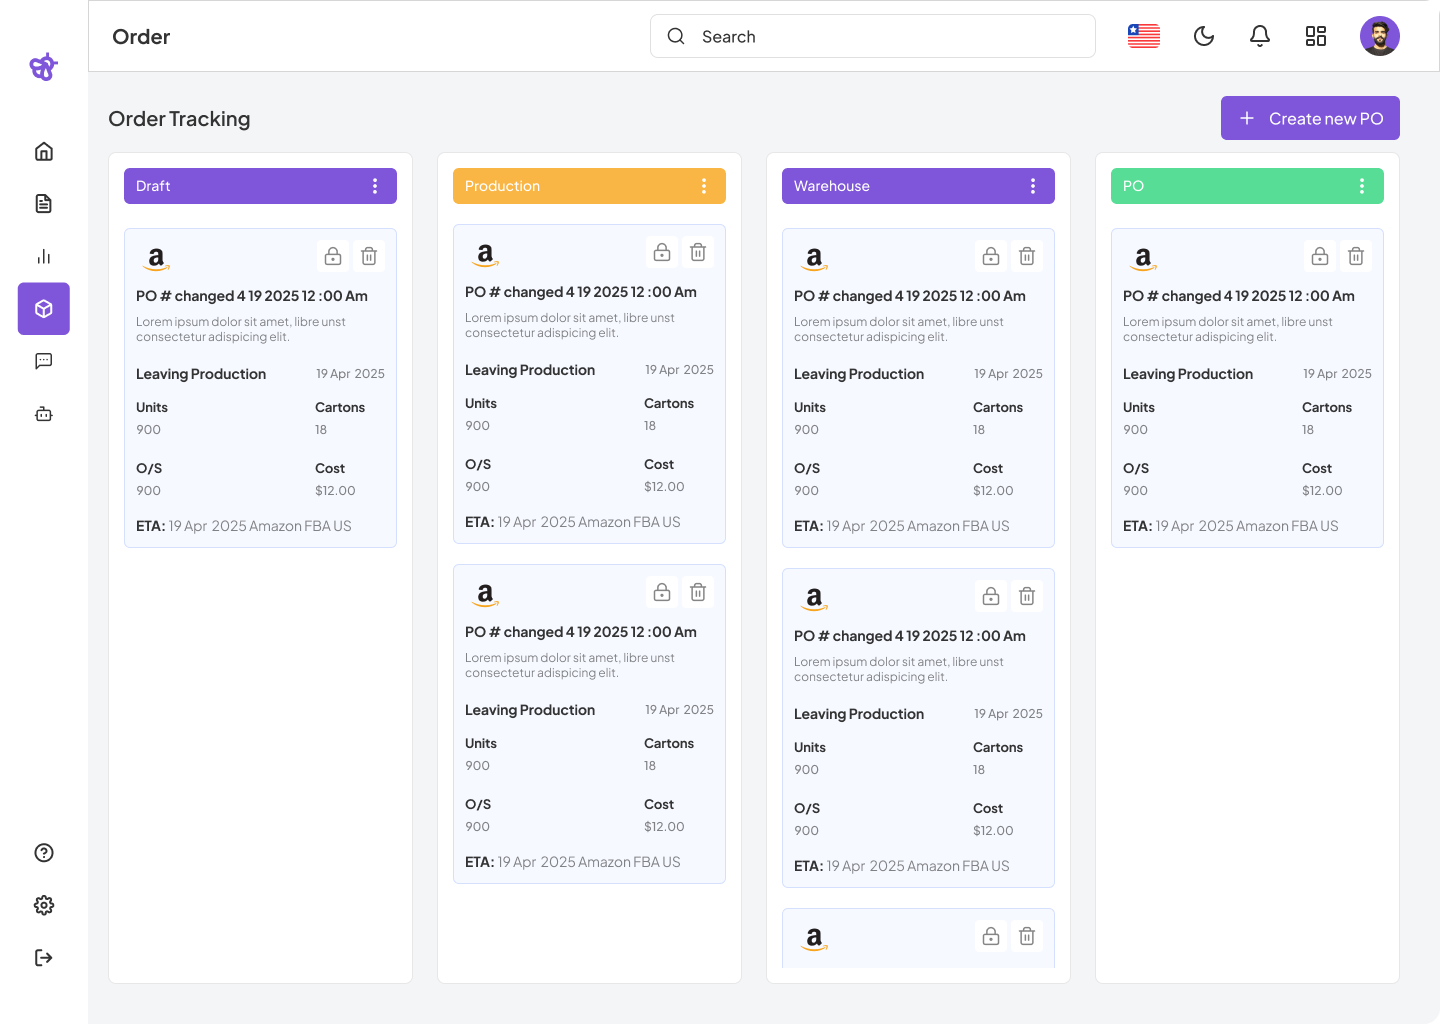Open the Warehouse column three-dot menu

coord(1033,186)
